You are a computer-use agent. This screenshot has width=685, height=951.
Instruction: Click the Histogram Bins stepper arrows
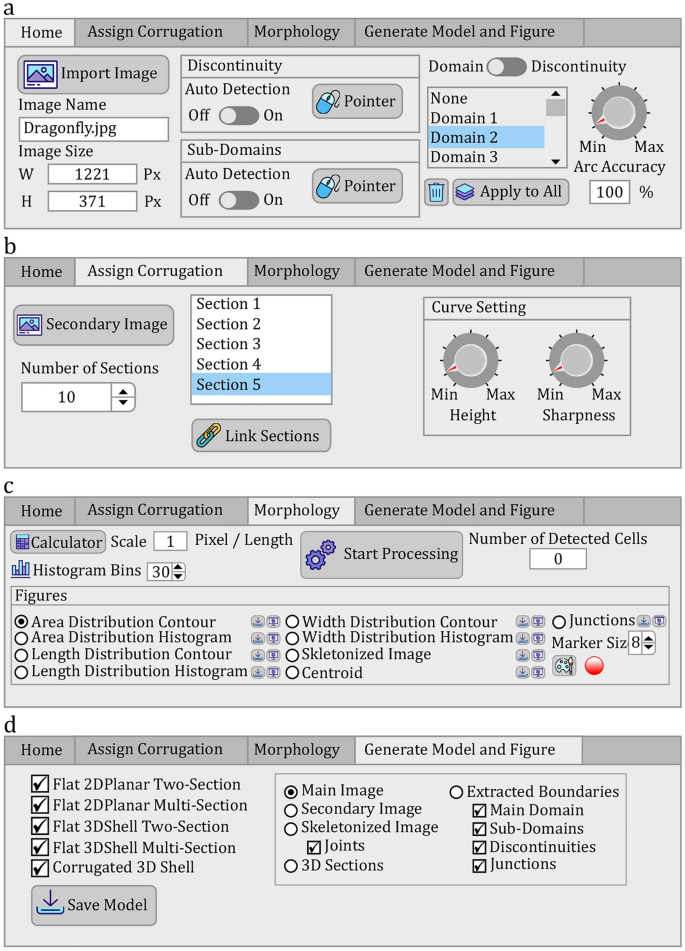tap(178, 571)
